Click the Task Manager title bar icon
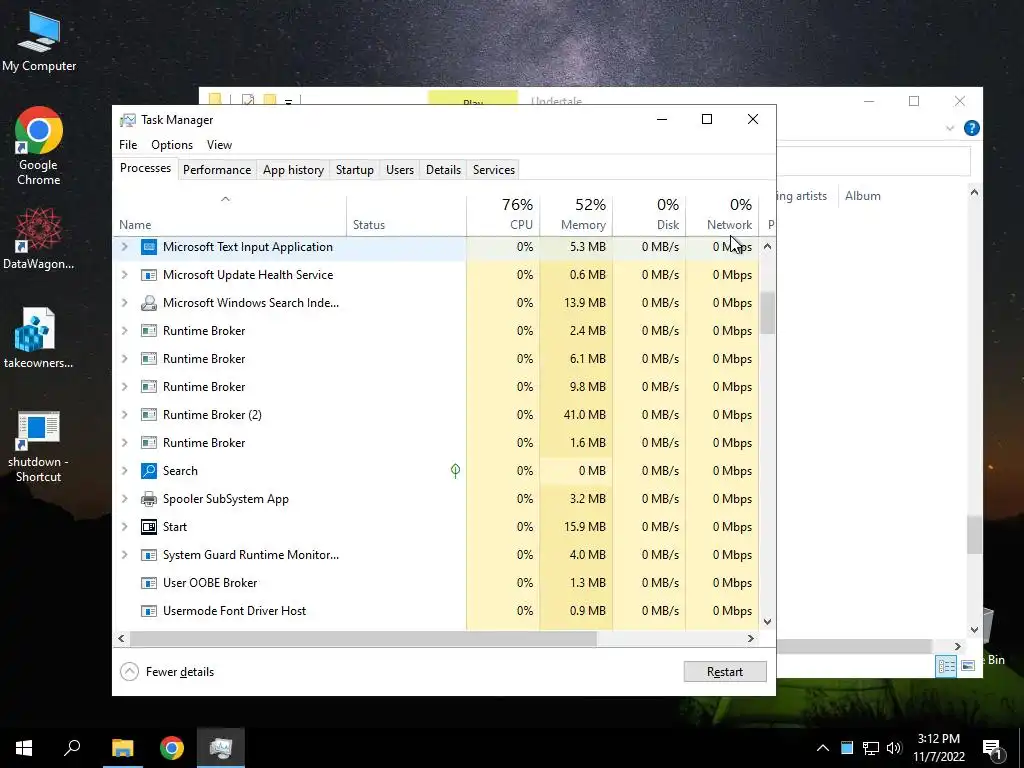This screenshot has height=768, width=1024. 128,120
